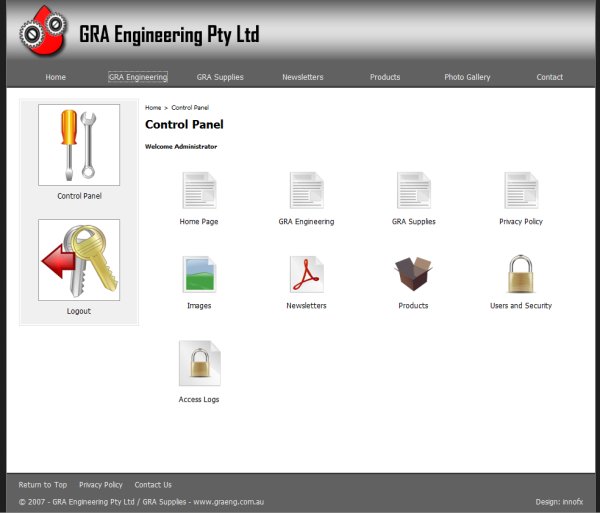Open Photo Gallery from the navigation bar
600x513 pixels.
point(467,77)
